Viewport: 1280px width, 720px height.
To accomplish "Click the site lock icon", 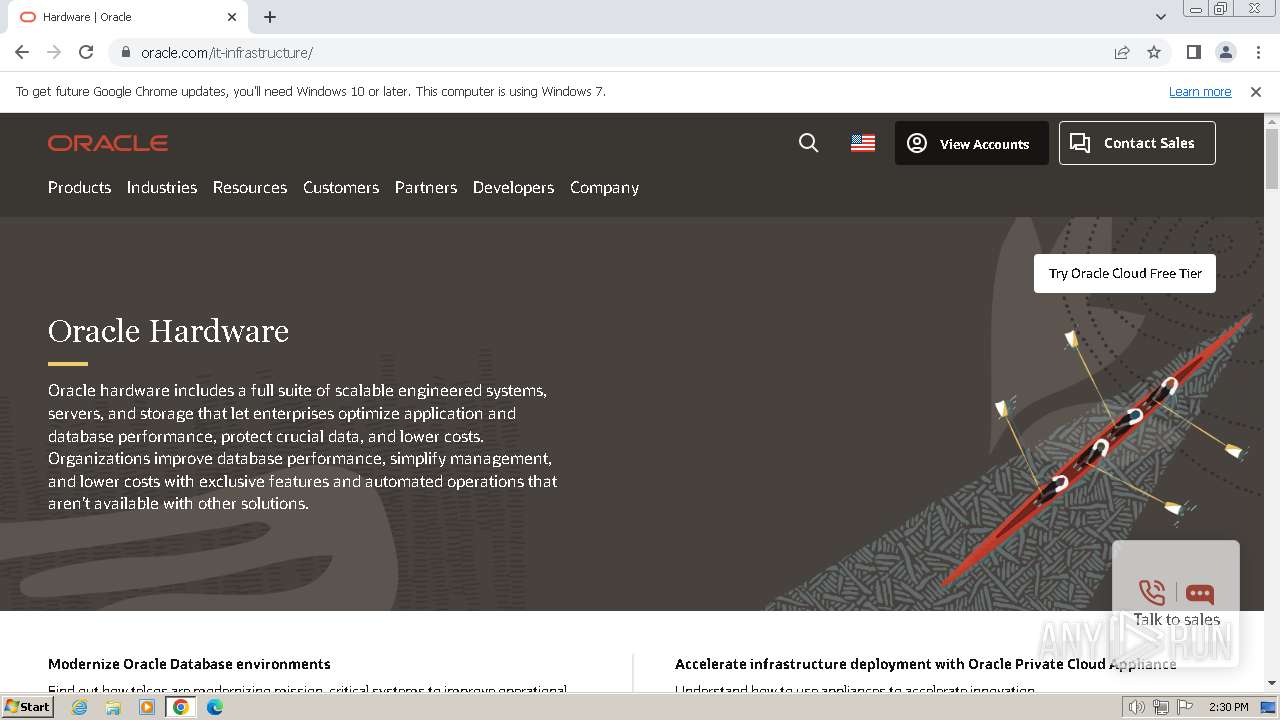I will pos(125,52).
